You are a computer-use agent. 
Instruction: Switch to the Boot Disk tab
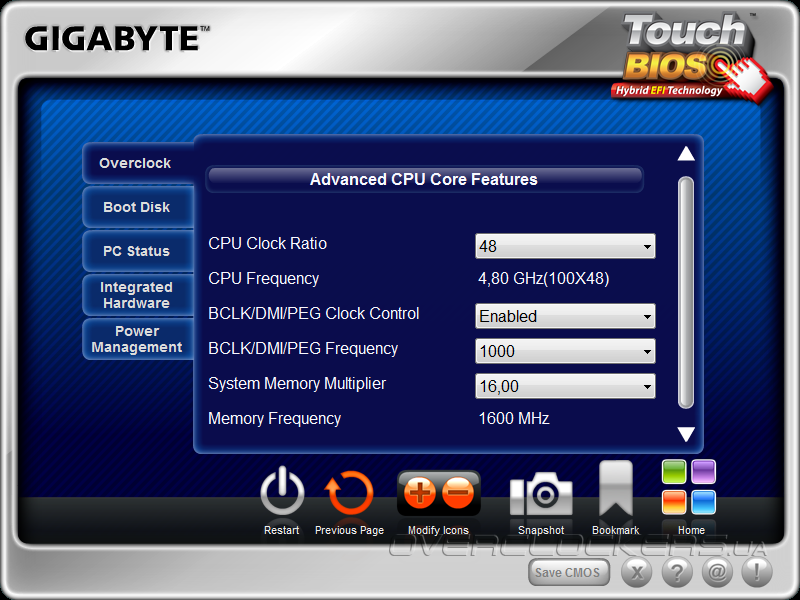(138, 207)
